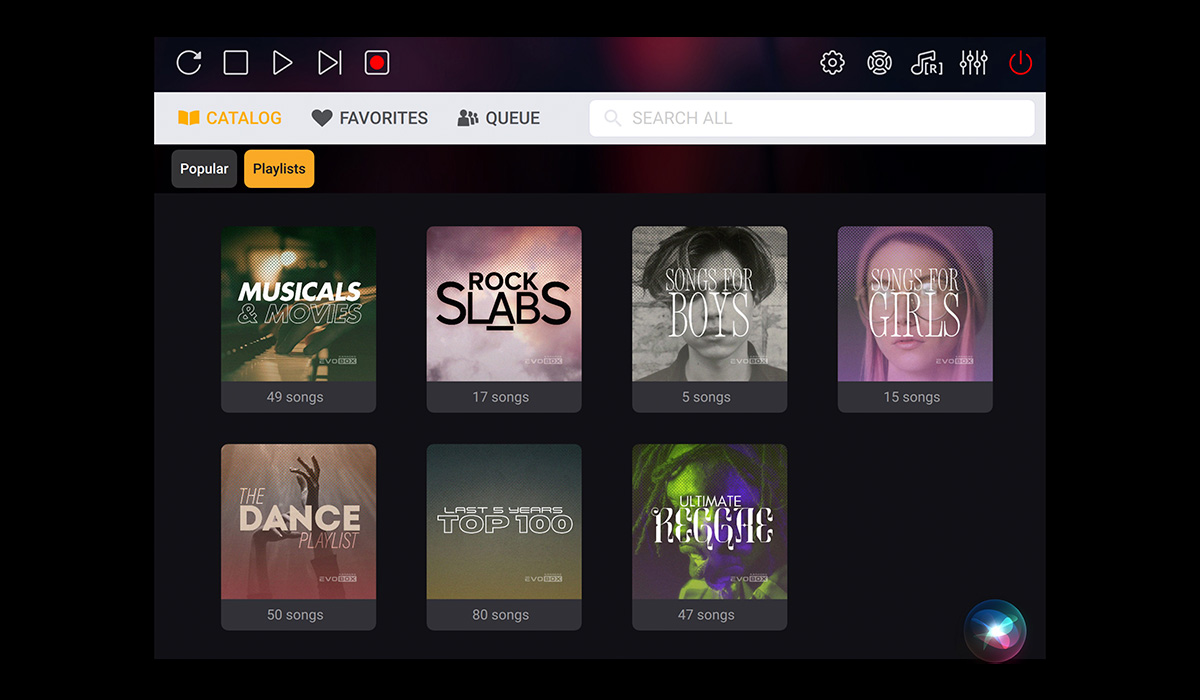Click the Search All input field
The height and width of the screenshot is (700, 1200).
click(812, 118)
